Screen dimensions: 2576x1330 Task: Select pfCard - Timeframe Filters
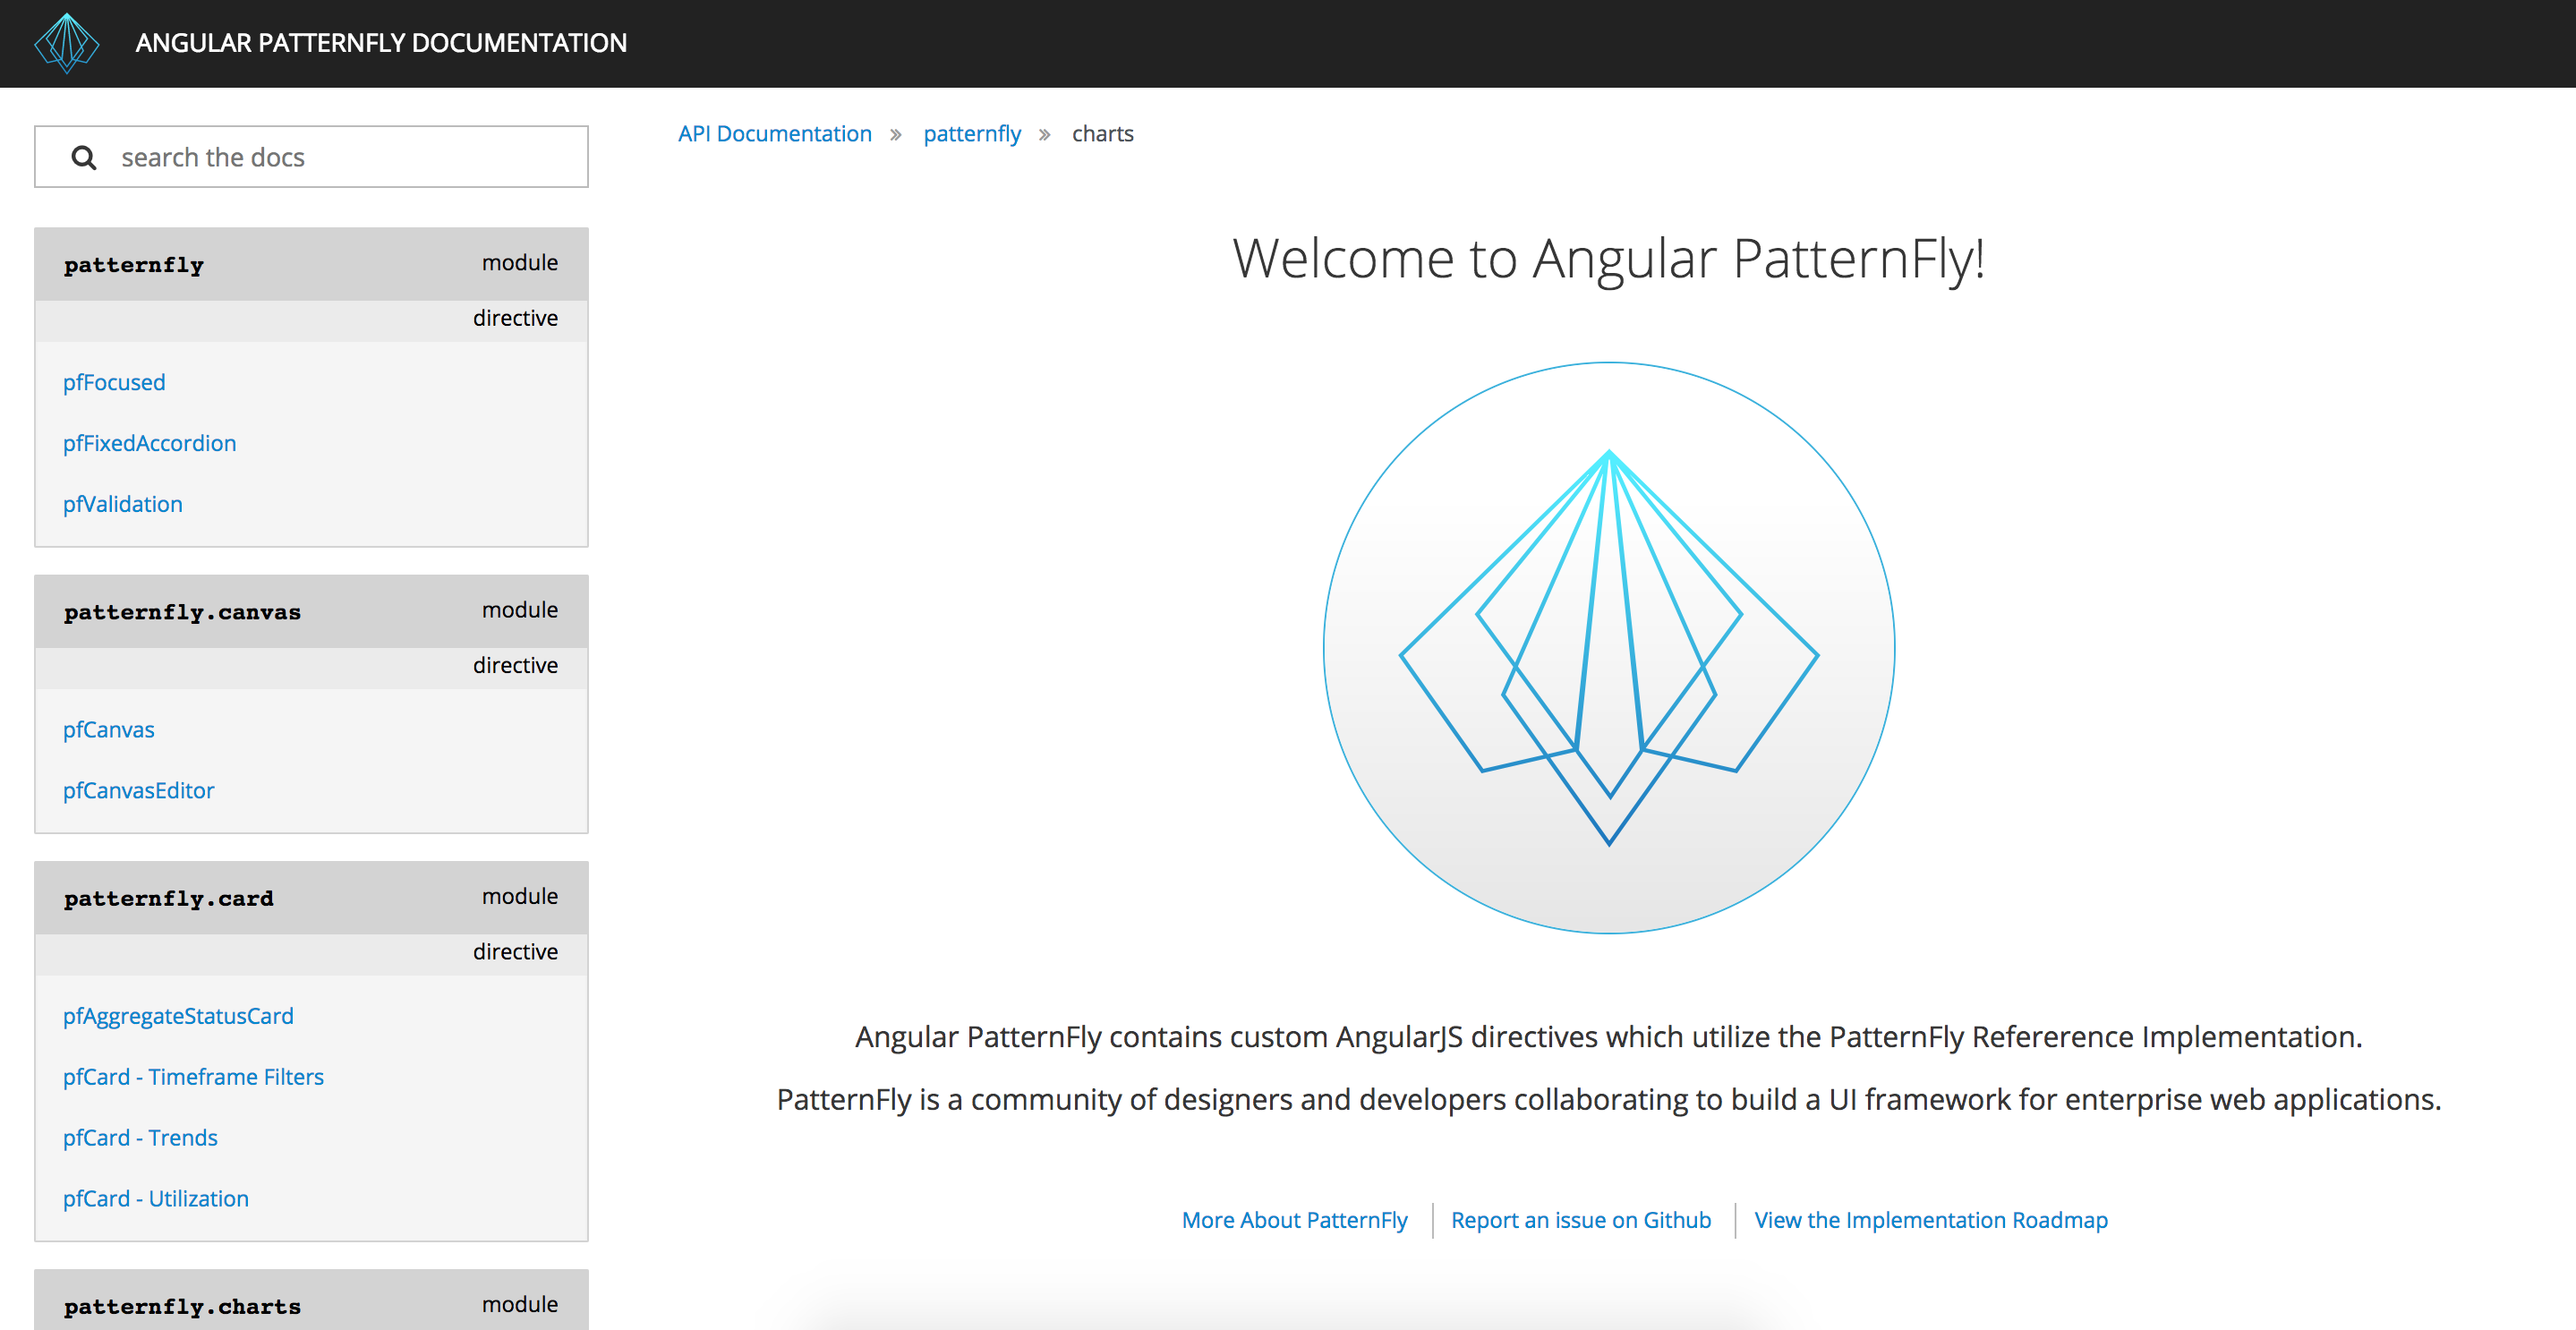click(193, 1077)
